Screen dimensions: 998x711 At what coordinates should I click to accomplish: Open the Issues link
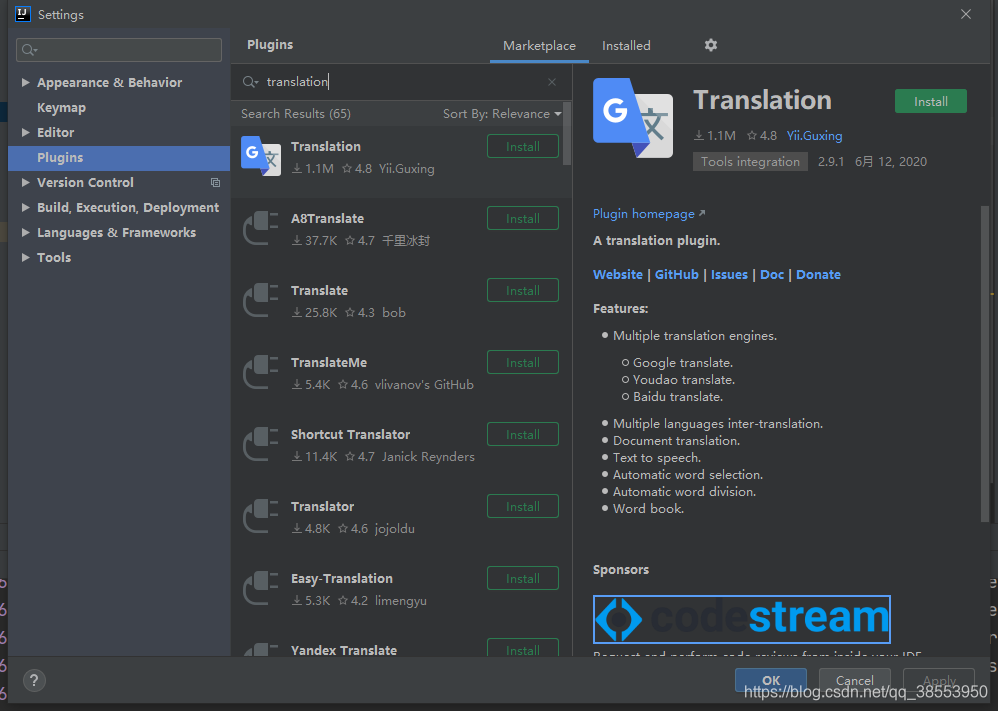coord(729,274)
